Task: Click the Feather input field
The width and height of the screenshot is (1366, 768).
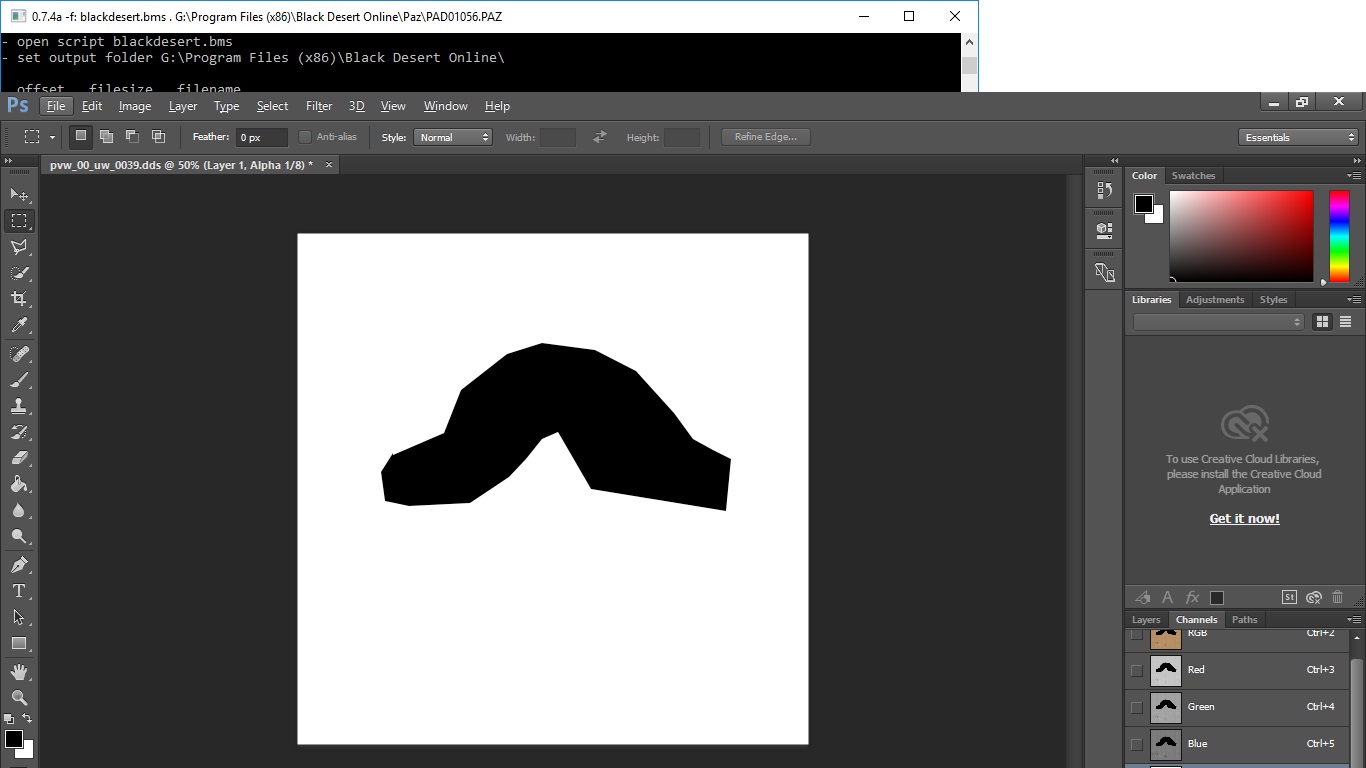Action: tap(261, 137)
